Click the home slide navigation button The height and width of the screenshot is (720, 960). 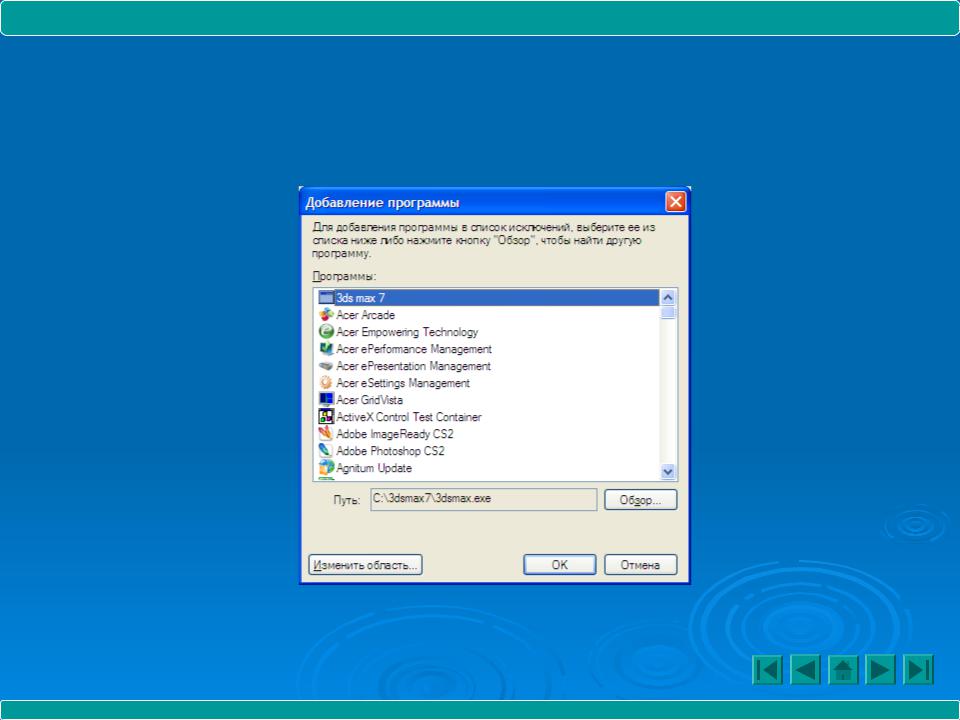pyautogui.click(x=843, y=669)
